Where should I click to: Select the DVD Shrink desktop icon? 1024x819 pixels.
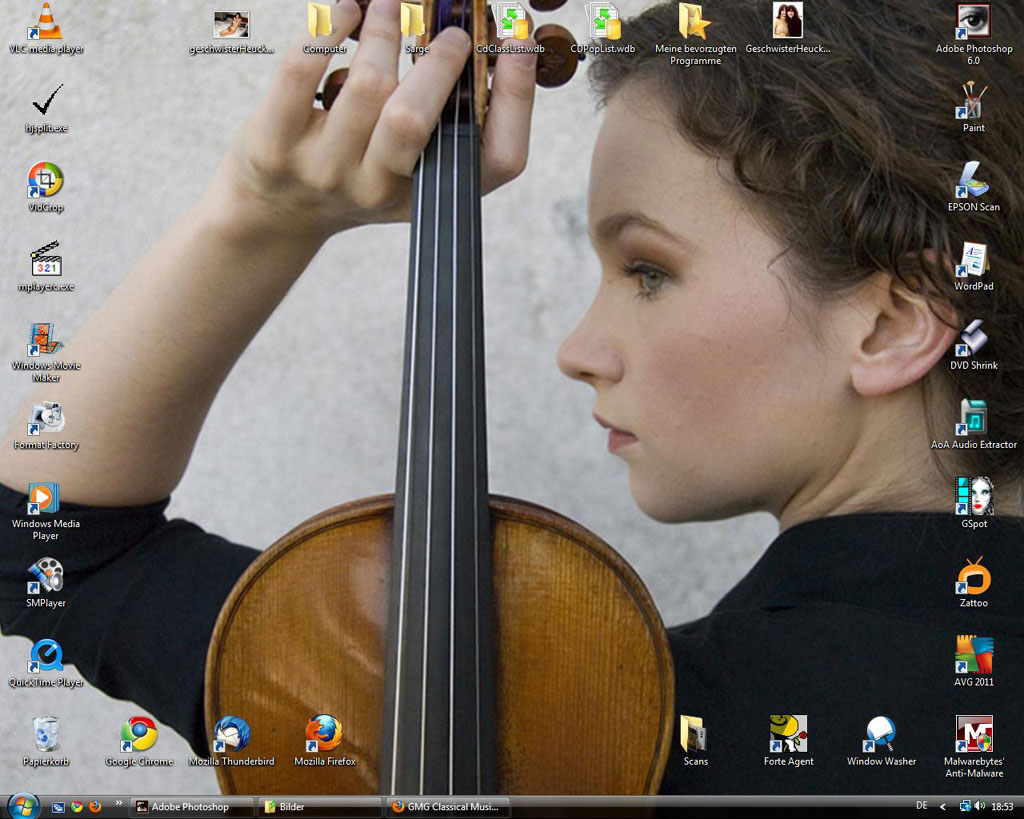click(973, 340)
